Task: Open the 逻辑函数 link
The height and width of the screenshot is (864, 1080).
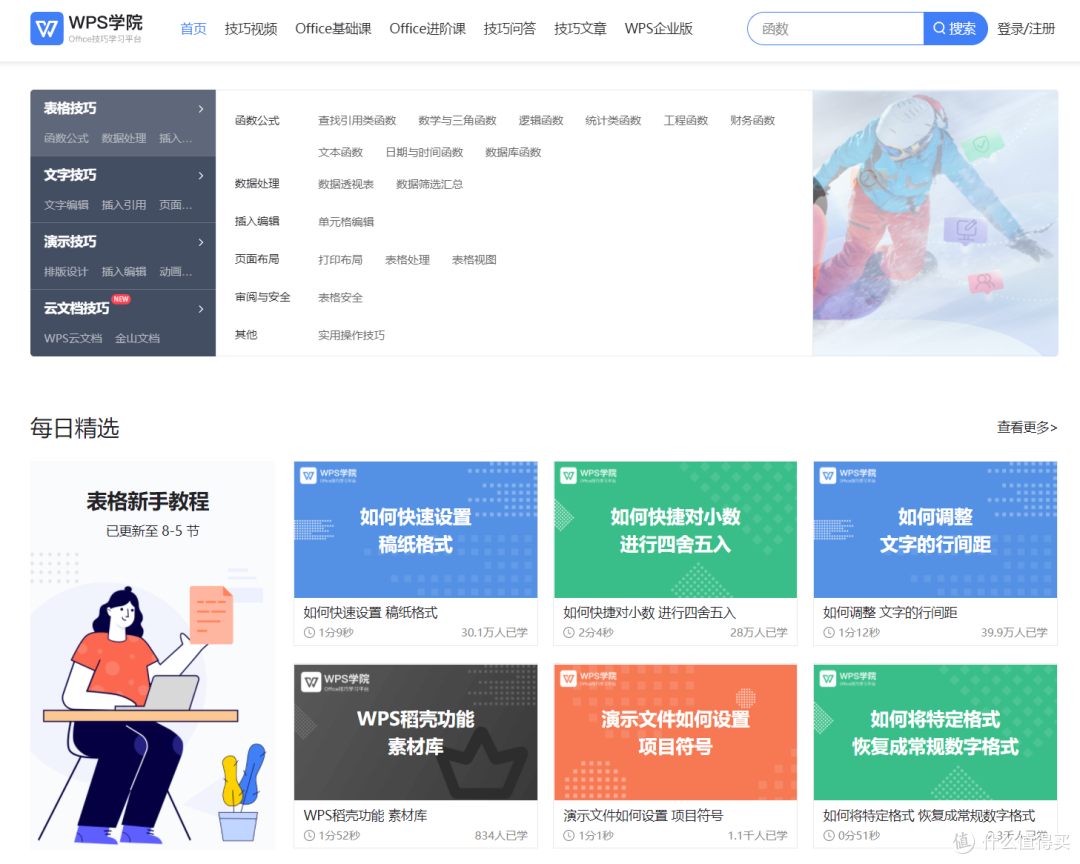Action: pos(541,121)
